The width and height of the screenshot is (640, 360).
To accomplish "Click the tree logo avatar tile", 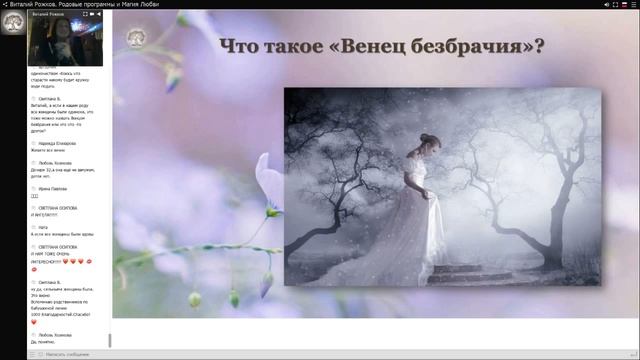I will [13, 22].
